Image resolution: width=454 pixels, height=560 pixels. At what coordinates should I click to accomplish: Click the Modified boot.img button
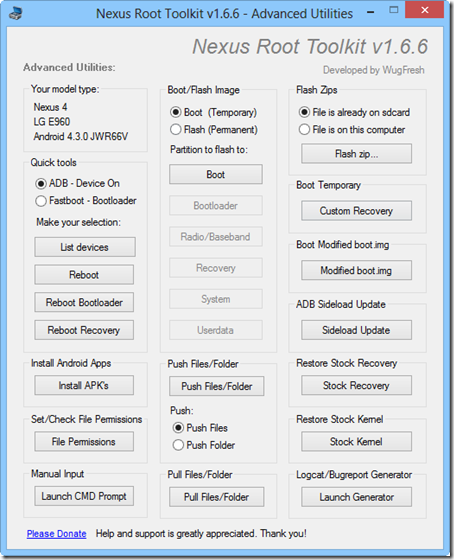pyautogui.click(x=356, y=270)
